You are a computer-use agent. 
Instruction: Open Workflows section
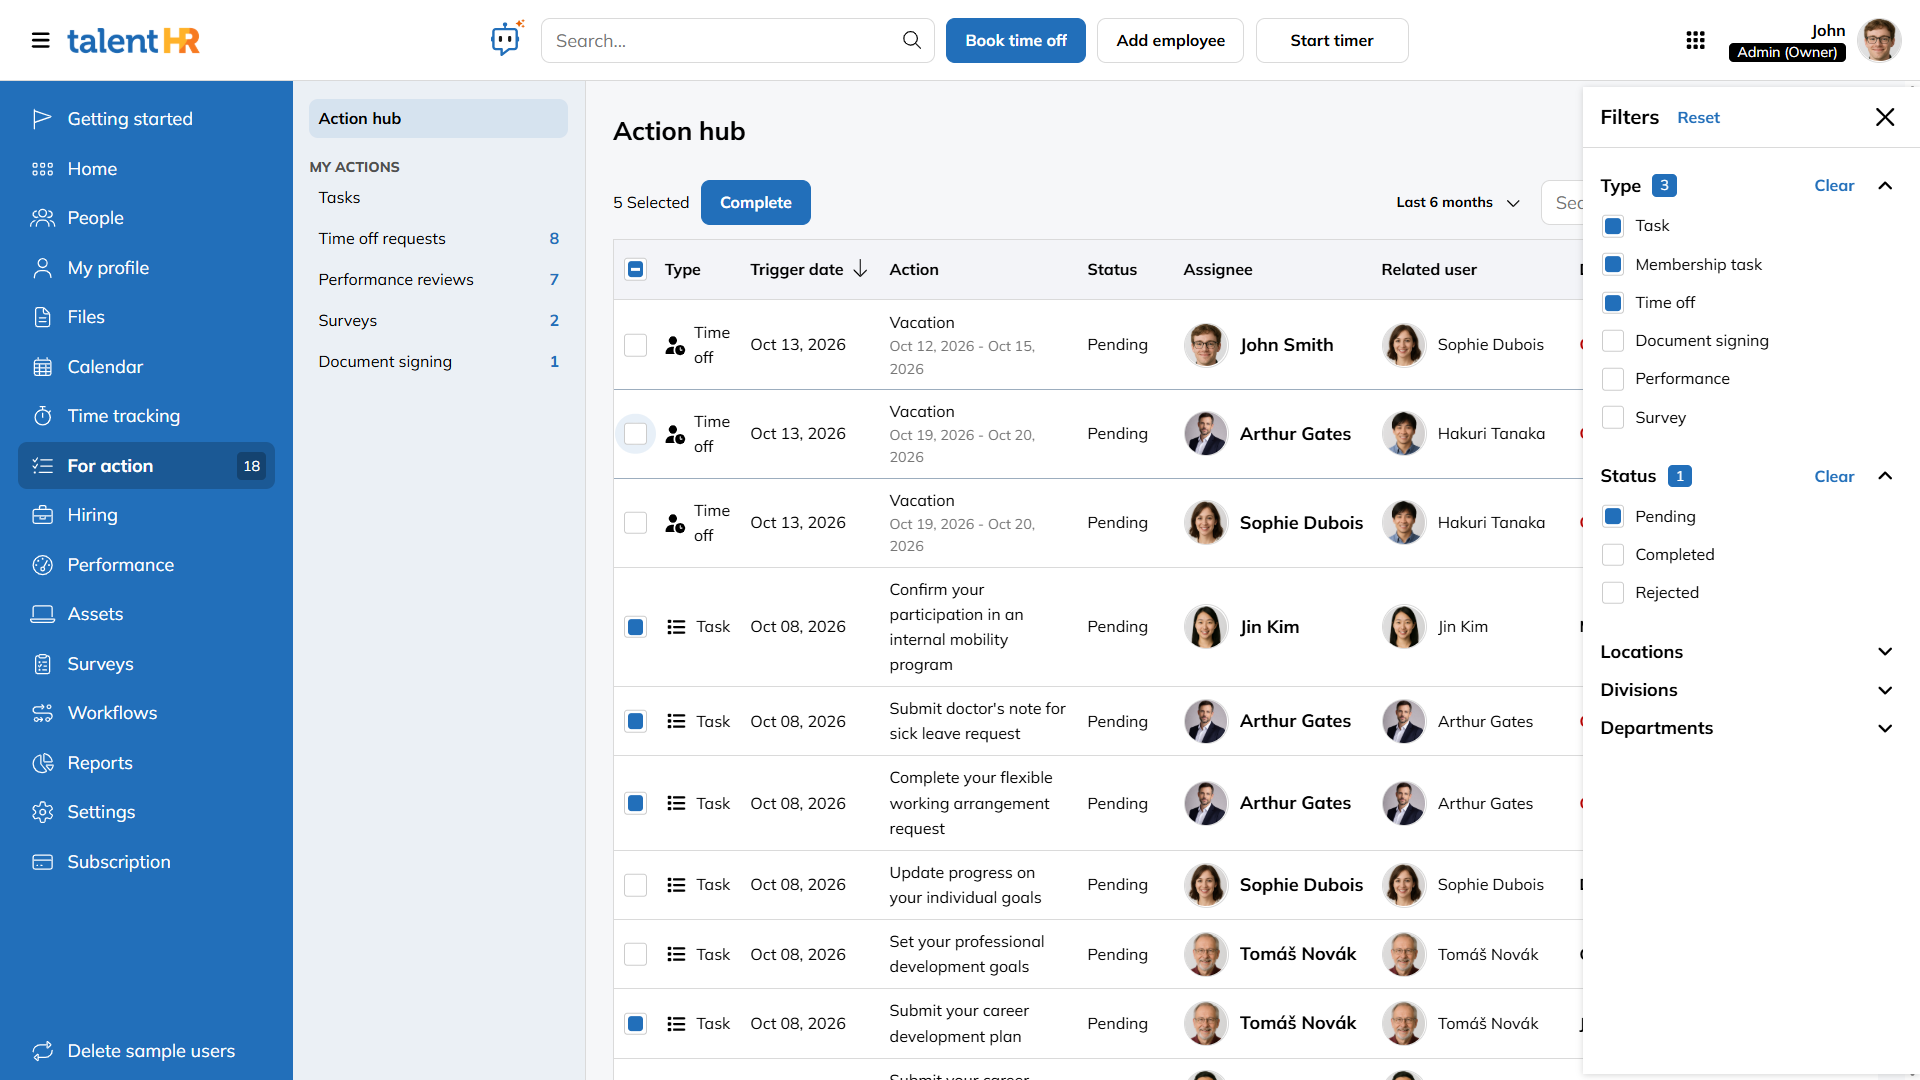(146, 713)
